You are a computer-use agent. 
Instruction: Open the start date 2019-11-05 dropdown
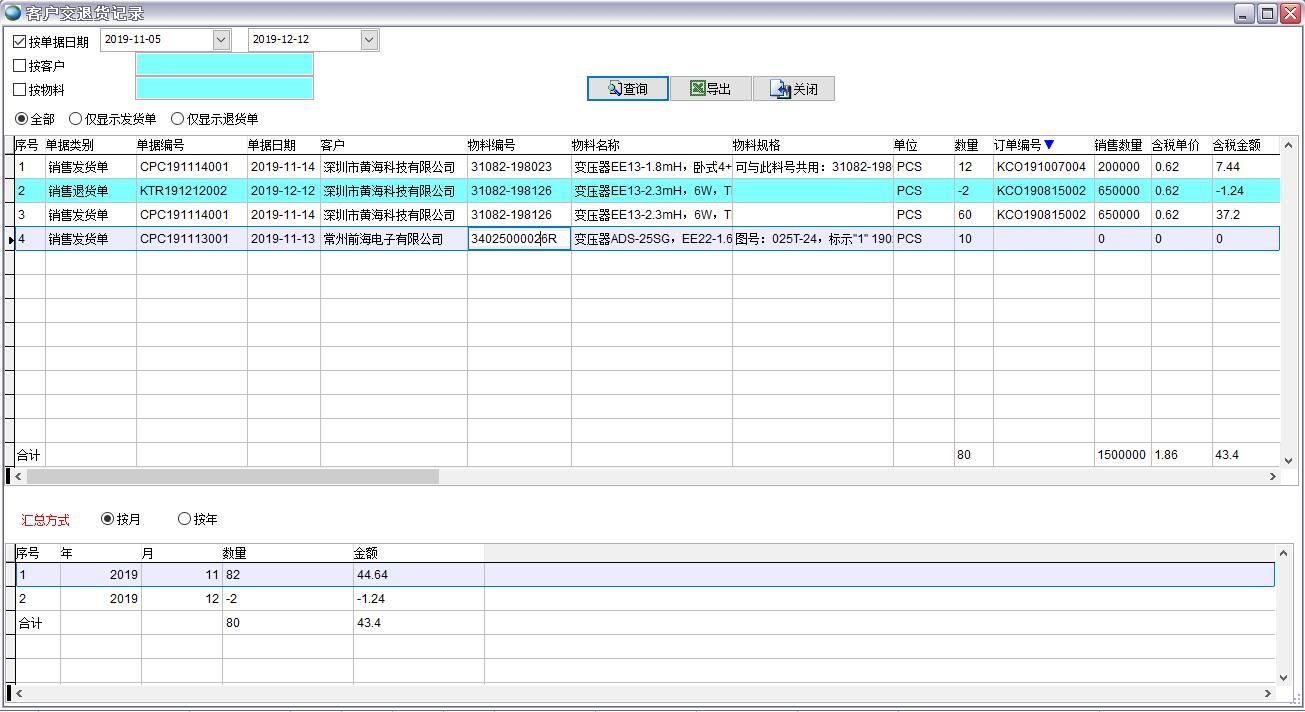221,40
